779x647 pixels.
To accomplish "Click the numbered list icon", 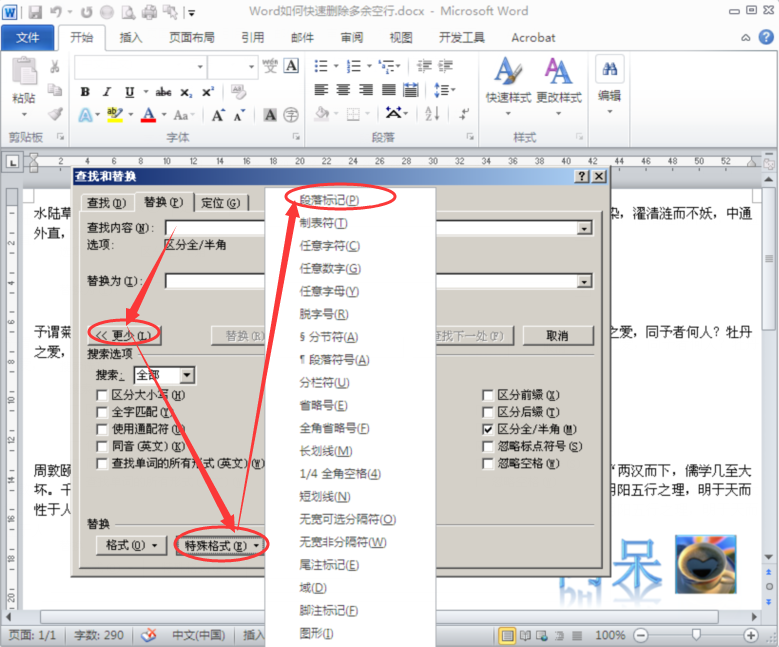I will [x=354, y=66].
